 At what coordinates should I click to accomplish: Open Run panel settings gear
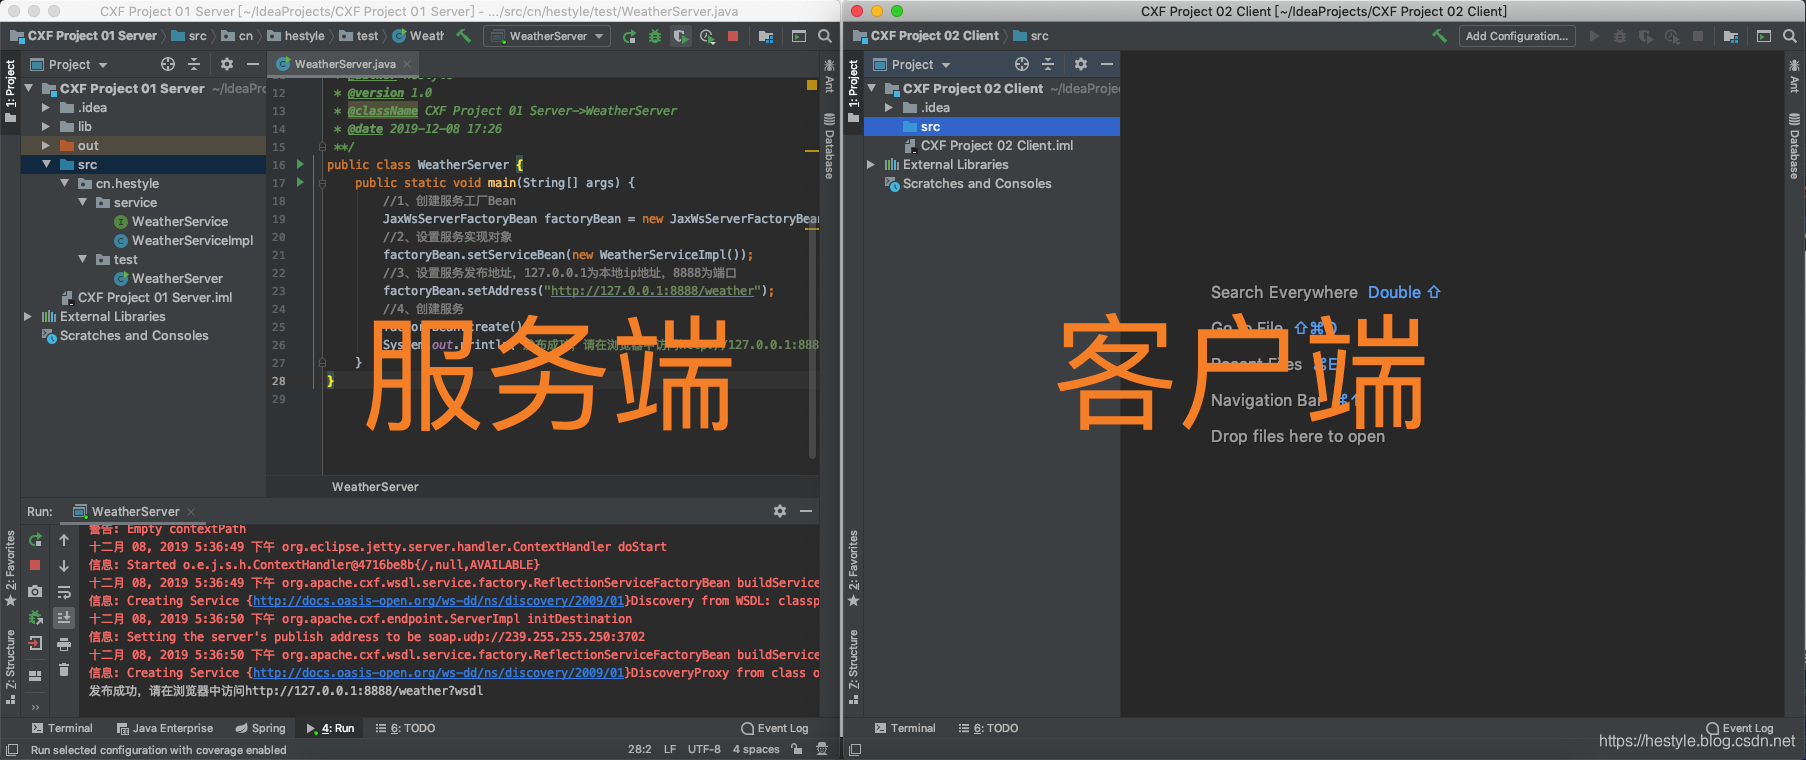[x=780, y=511]
